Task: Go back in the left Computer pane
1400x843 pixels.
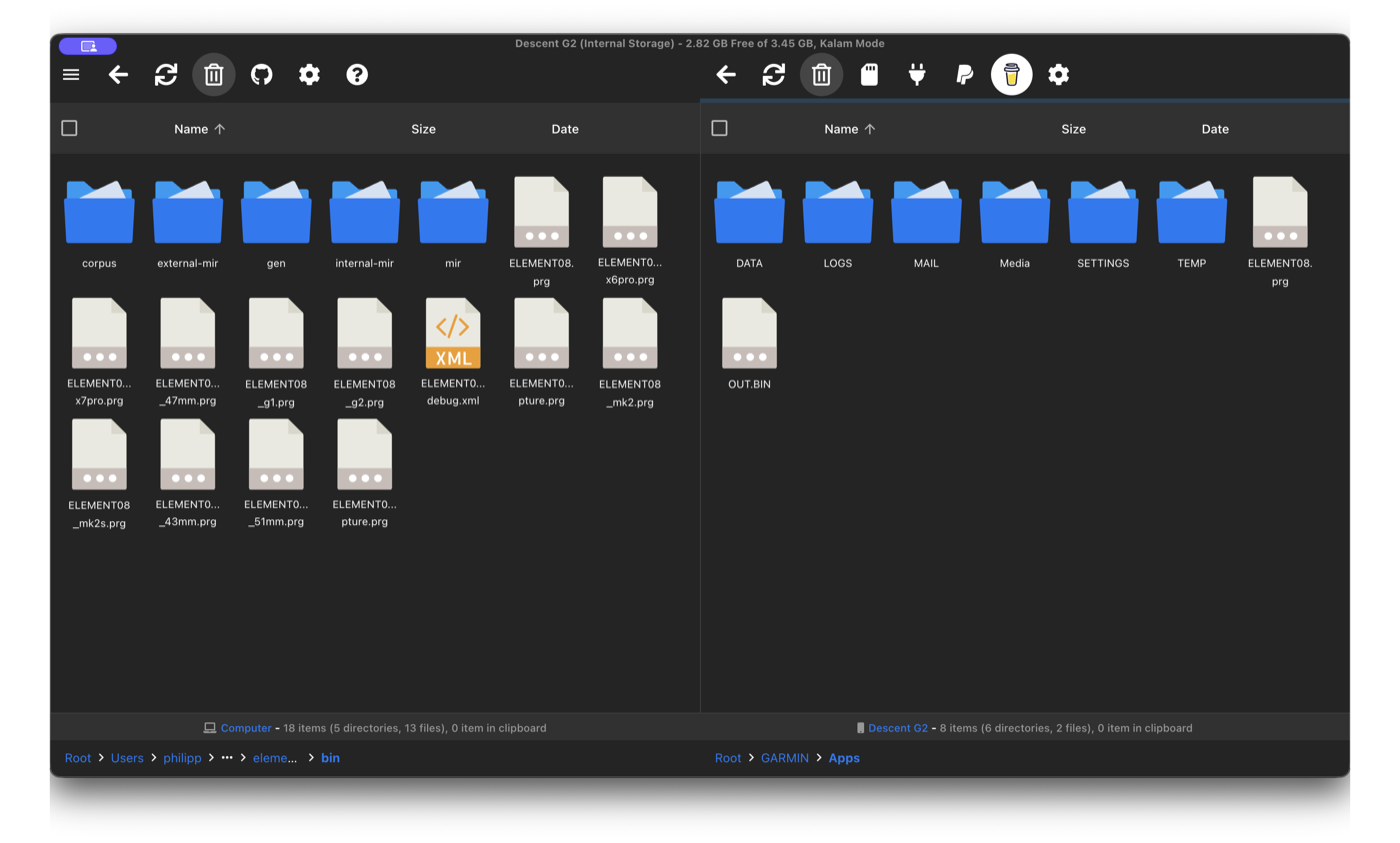Action: coord(118,75)
